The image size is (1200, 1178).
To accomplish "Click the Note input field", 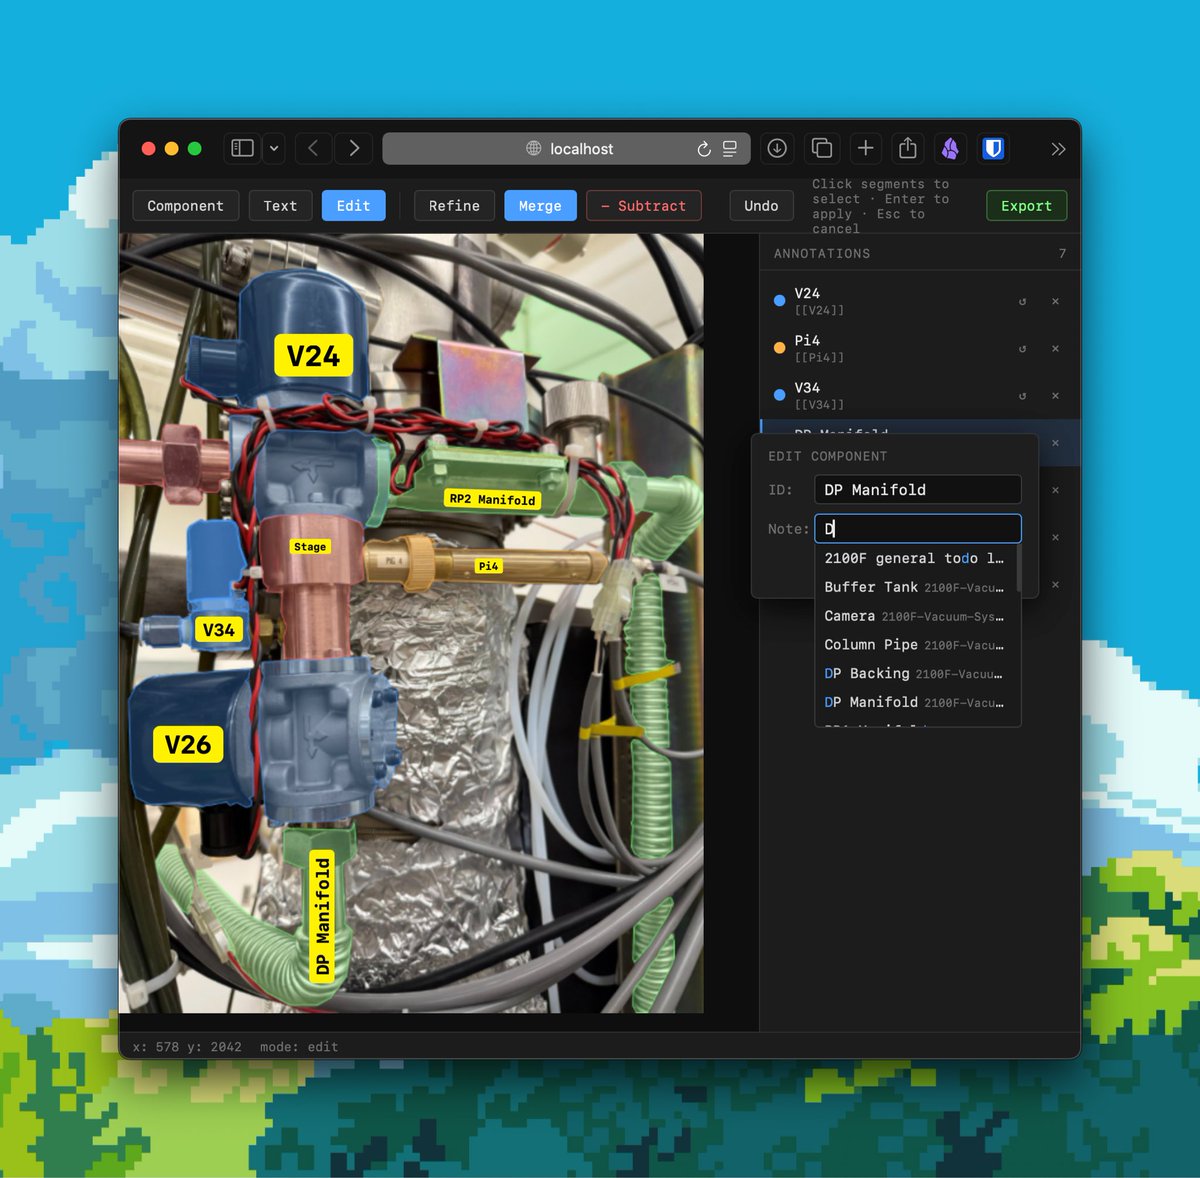I will [x=918, y=529].
